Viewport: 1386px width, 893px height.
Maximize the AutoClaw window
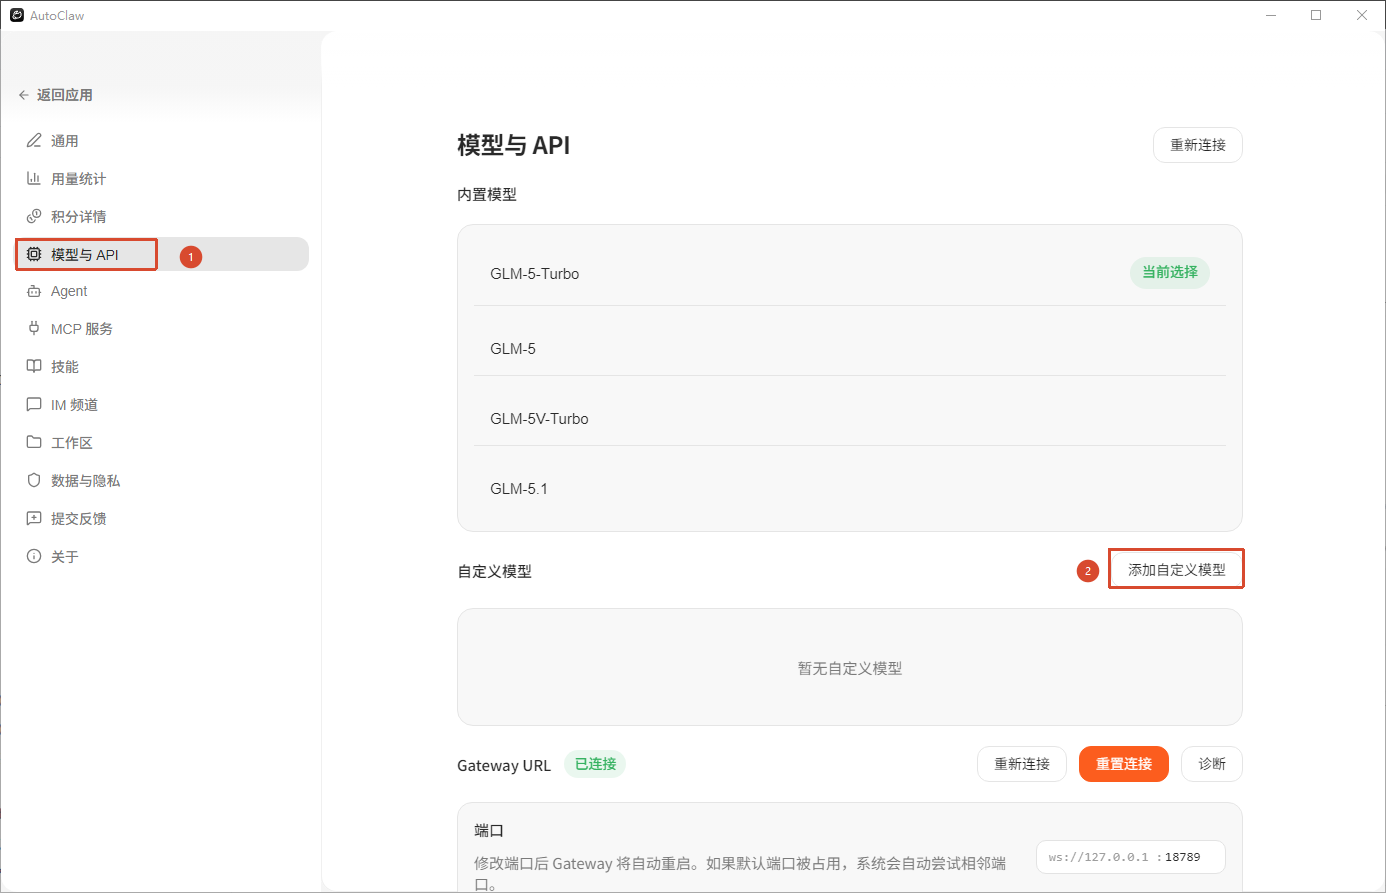click(1316, 15)
